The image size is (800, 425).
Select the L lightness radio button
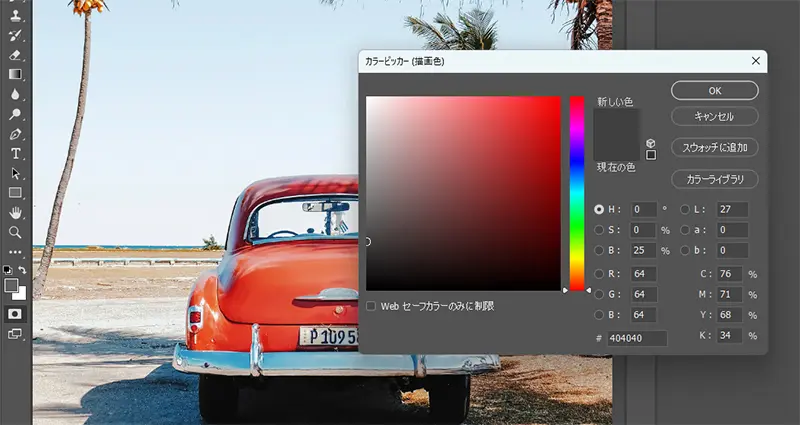point(685,209)
